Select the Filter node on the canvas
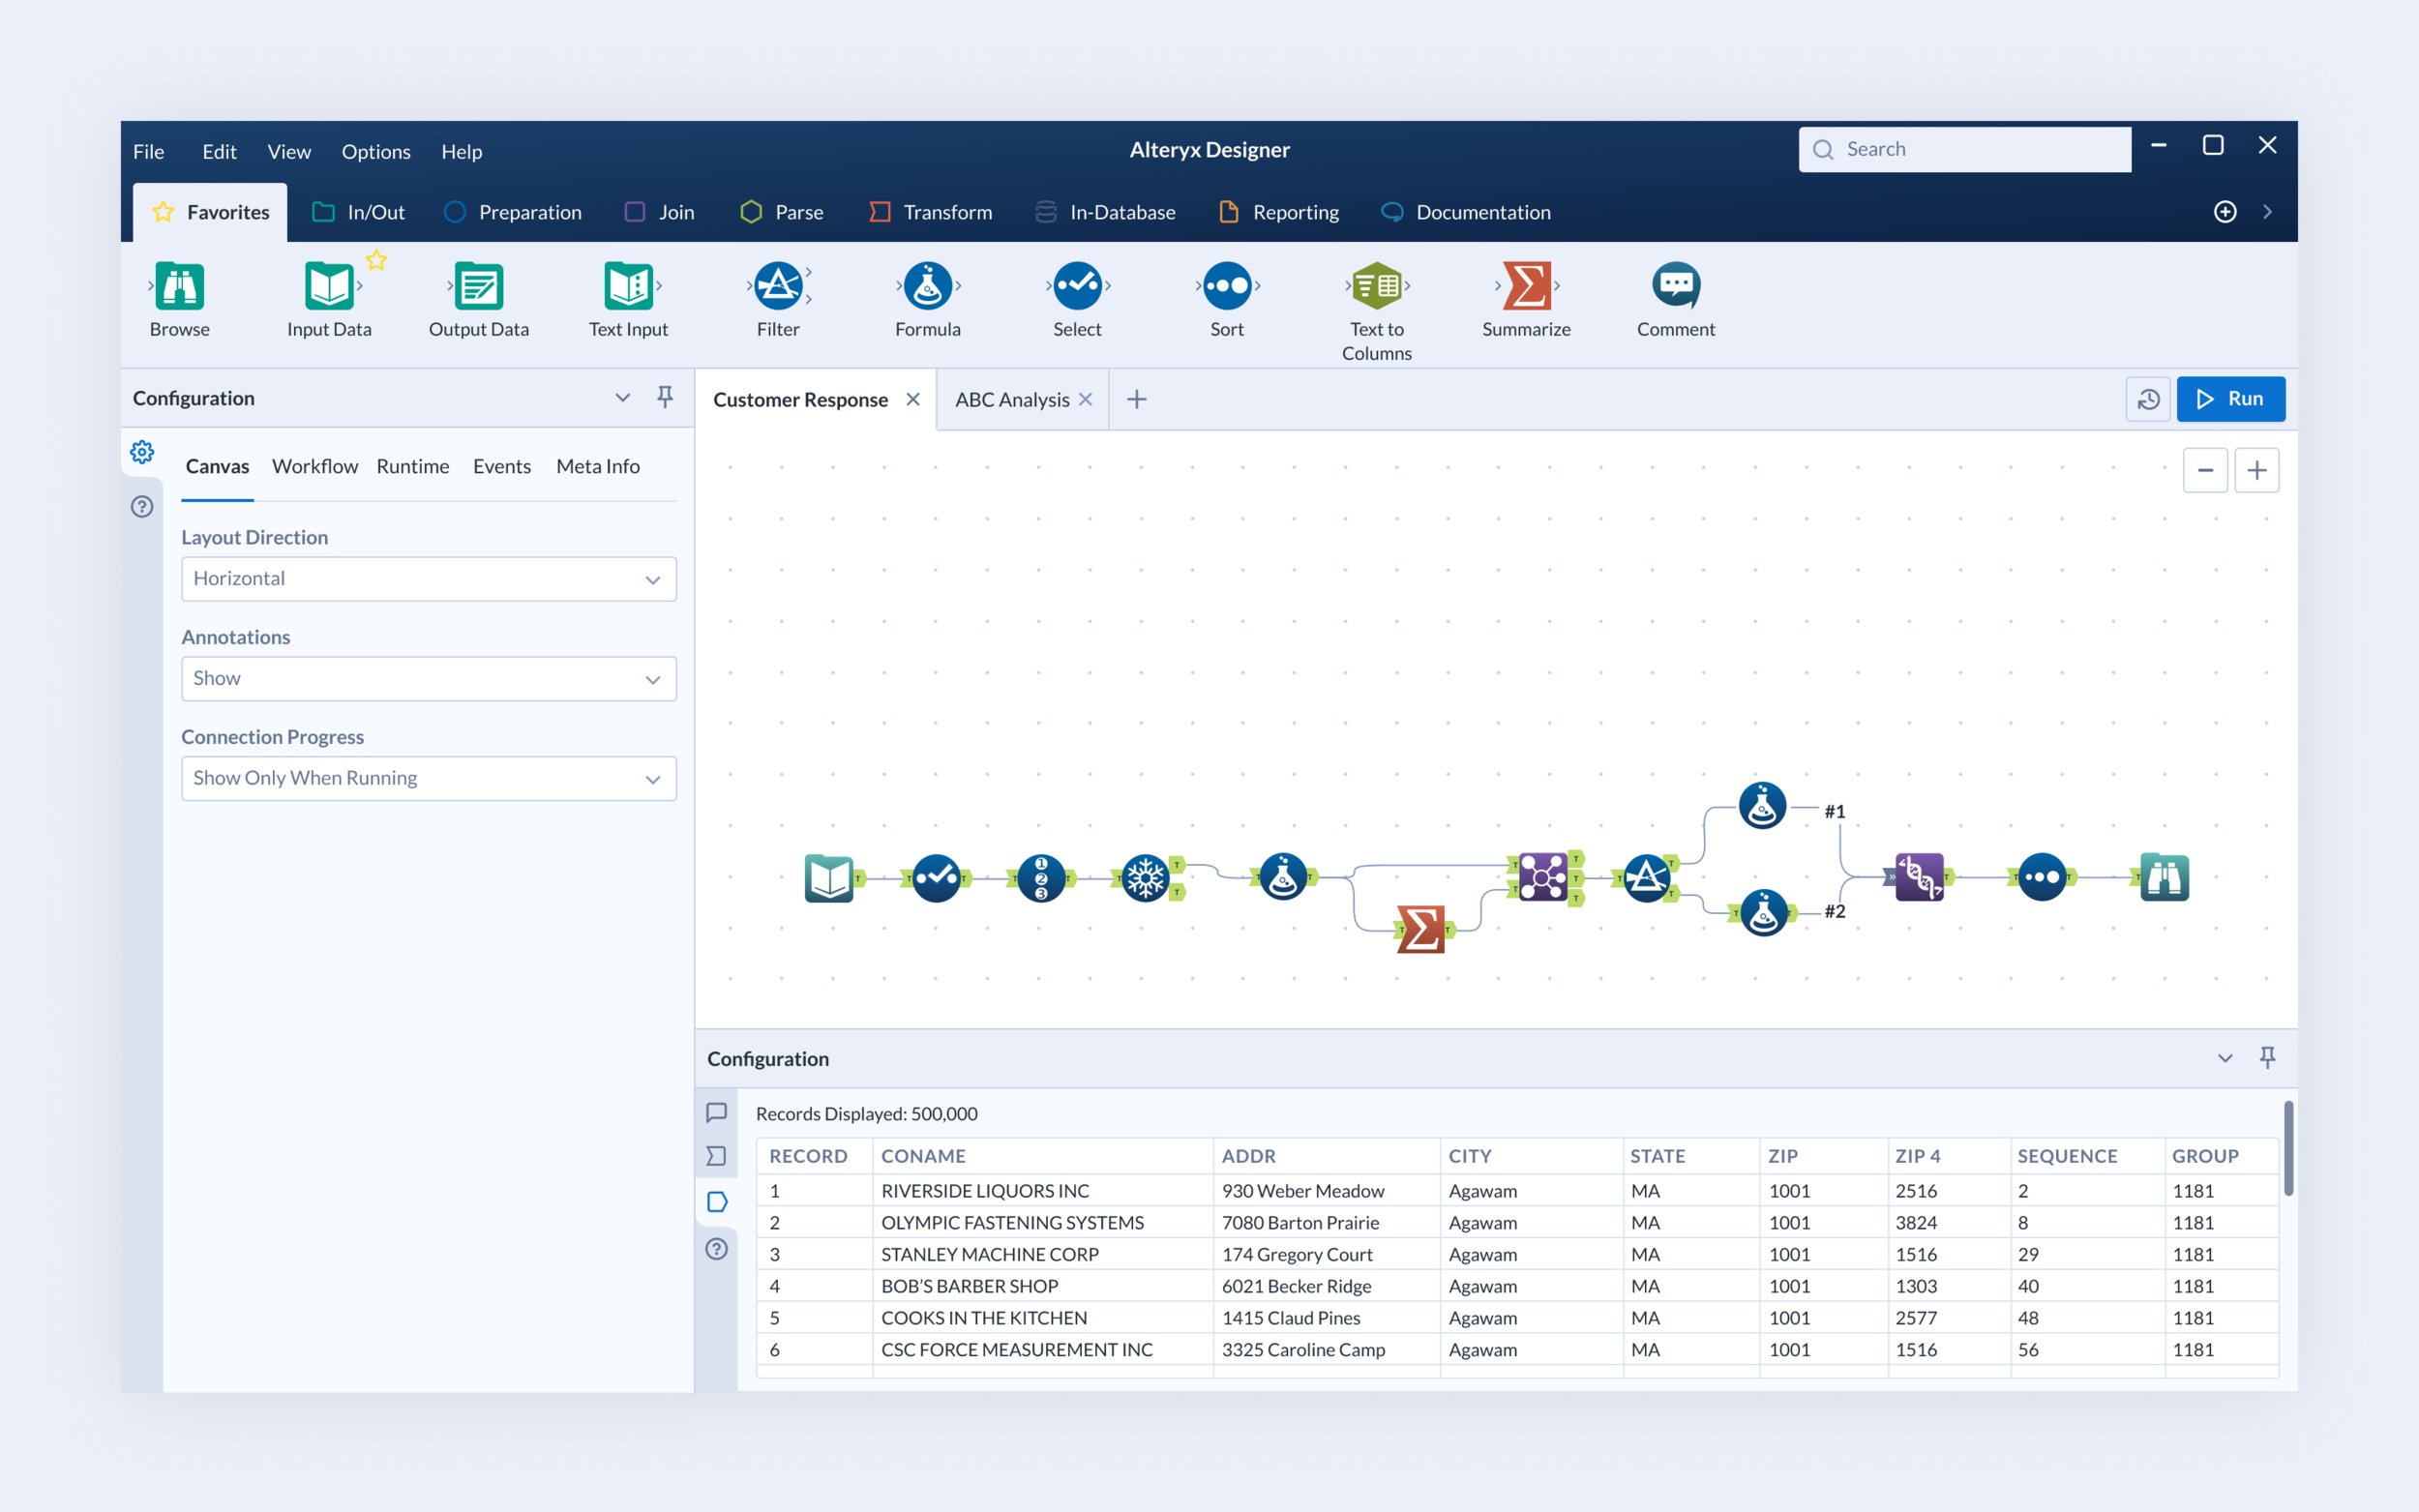Screen dimensions: 2419x1512 pos(1646,878)
